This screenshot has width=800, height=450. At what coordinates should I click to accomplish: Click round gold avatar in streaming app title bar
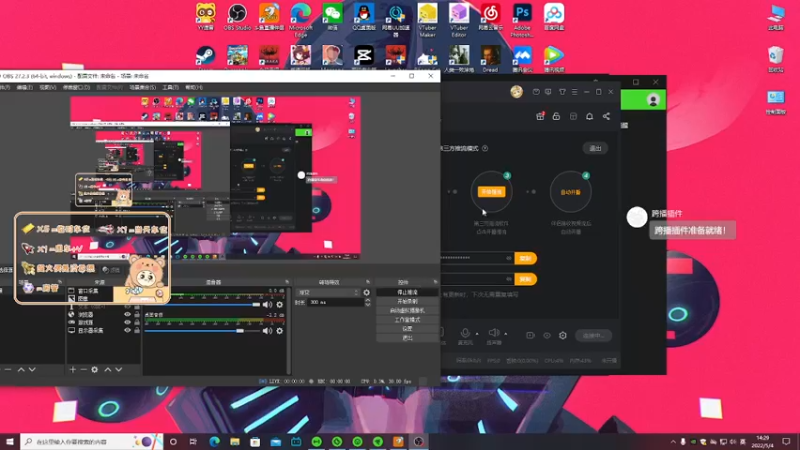(x=516, y=92)
